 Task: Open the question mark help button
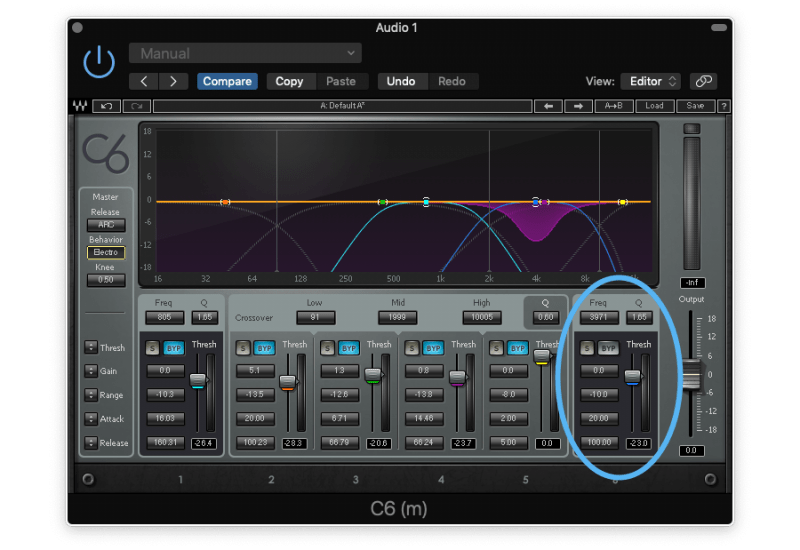[x=723, y=106]
